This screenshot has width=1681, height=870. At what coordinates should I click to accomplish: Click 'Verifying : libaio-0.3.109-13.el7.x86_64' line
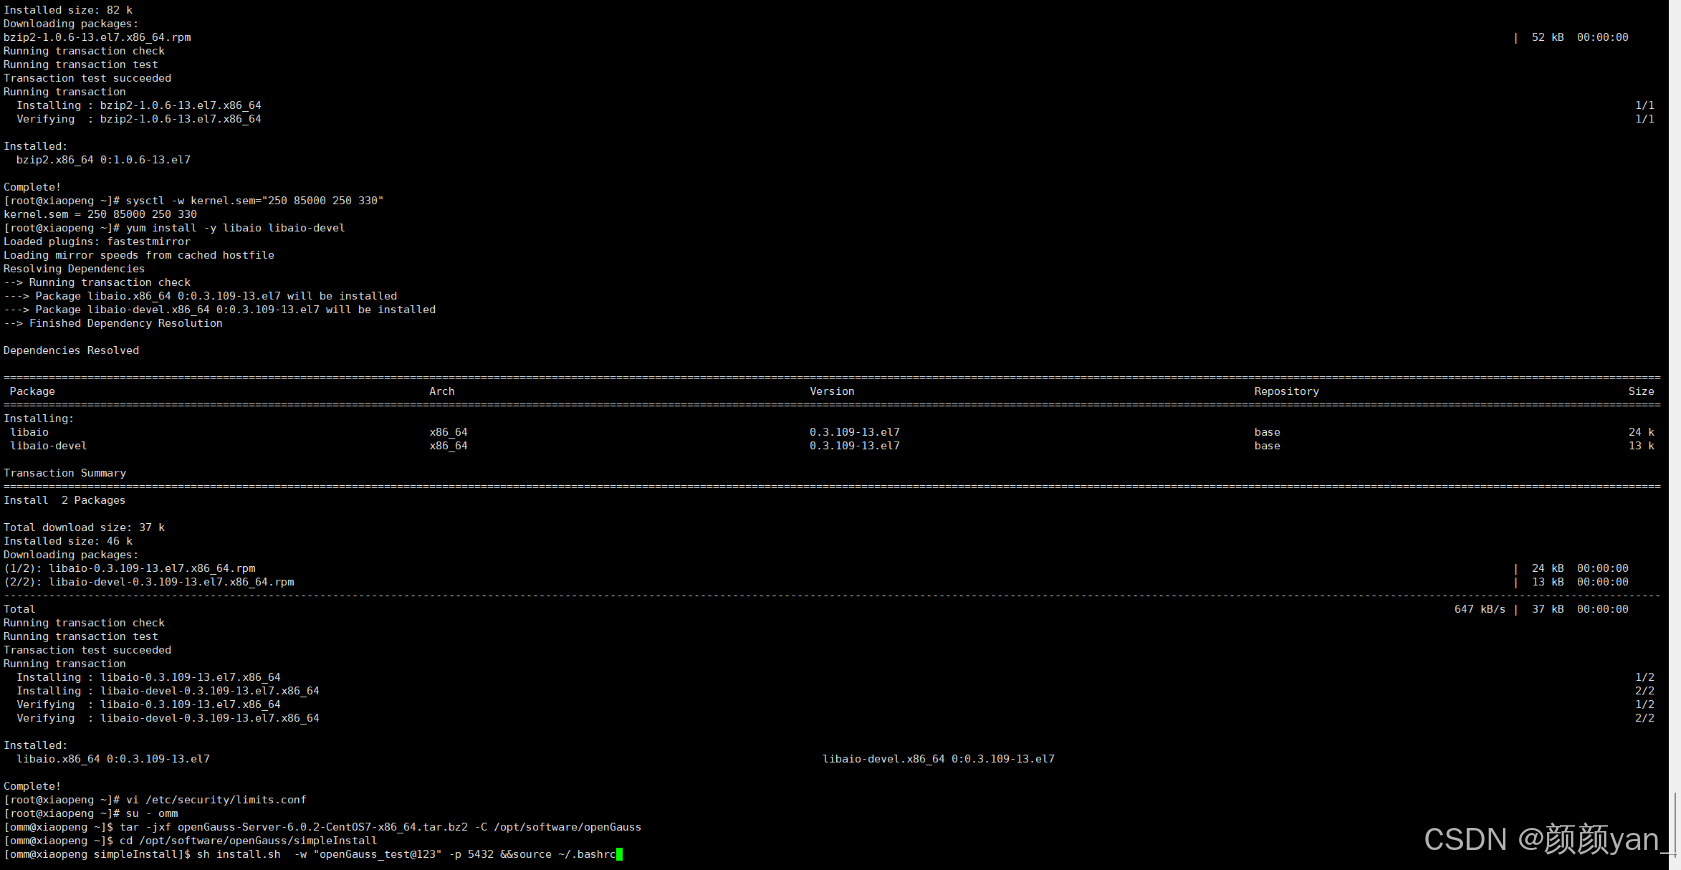[x=149, y=705]
